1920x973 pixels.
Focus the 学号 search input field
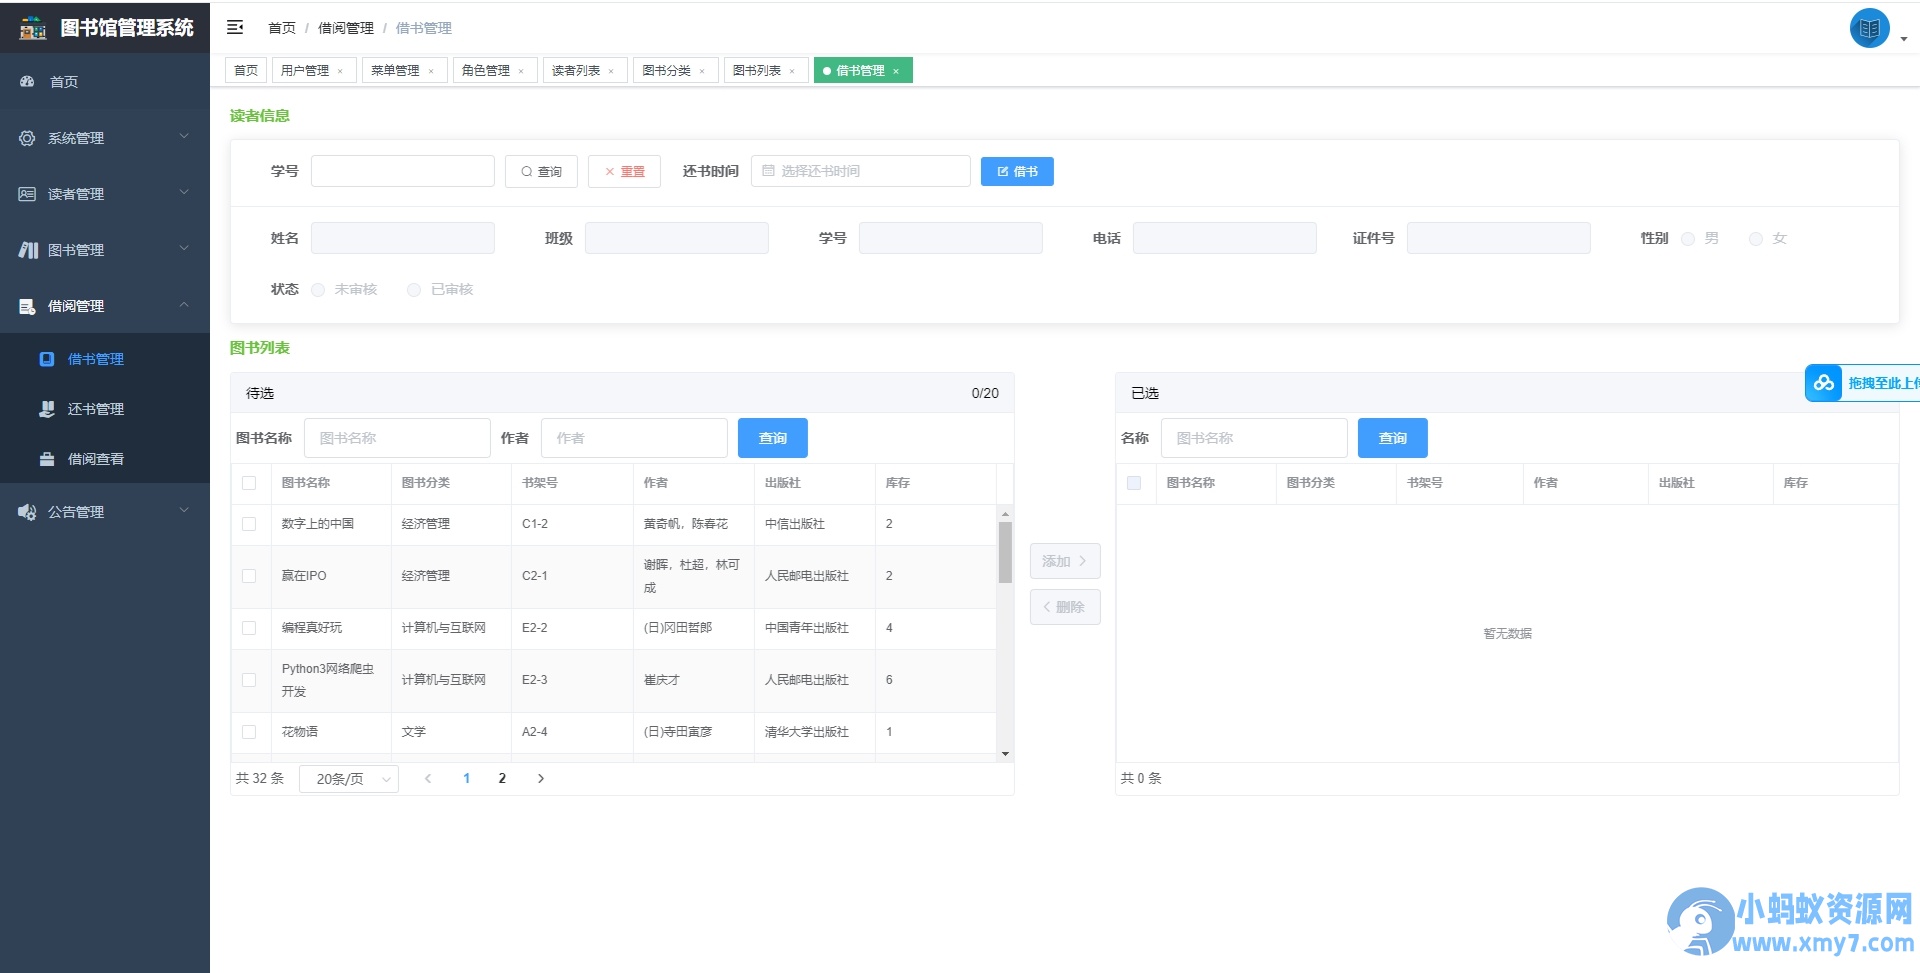403,171
